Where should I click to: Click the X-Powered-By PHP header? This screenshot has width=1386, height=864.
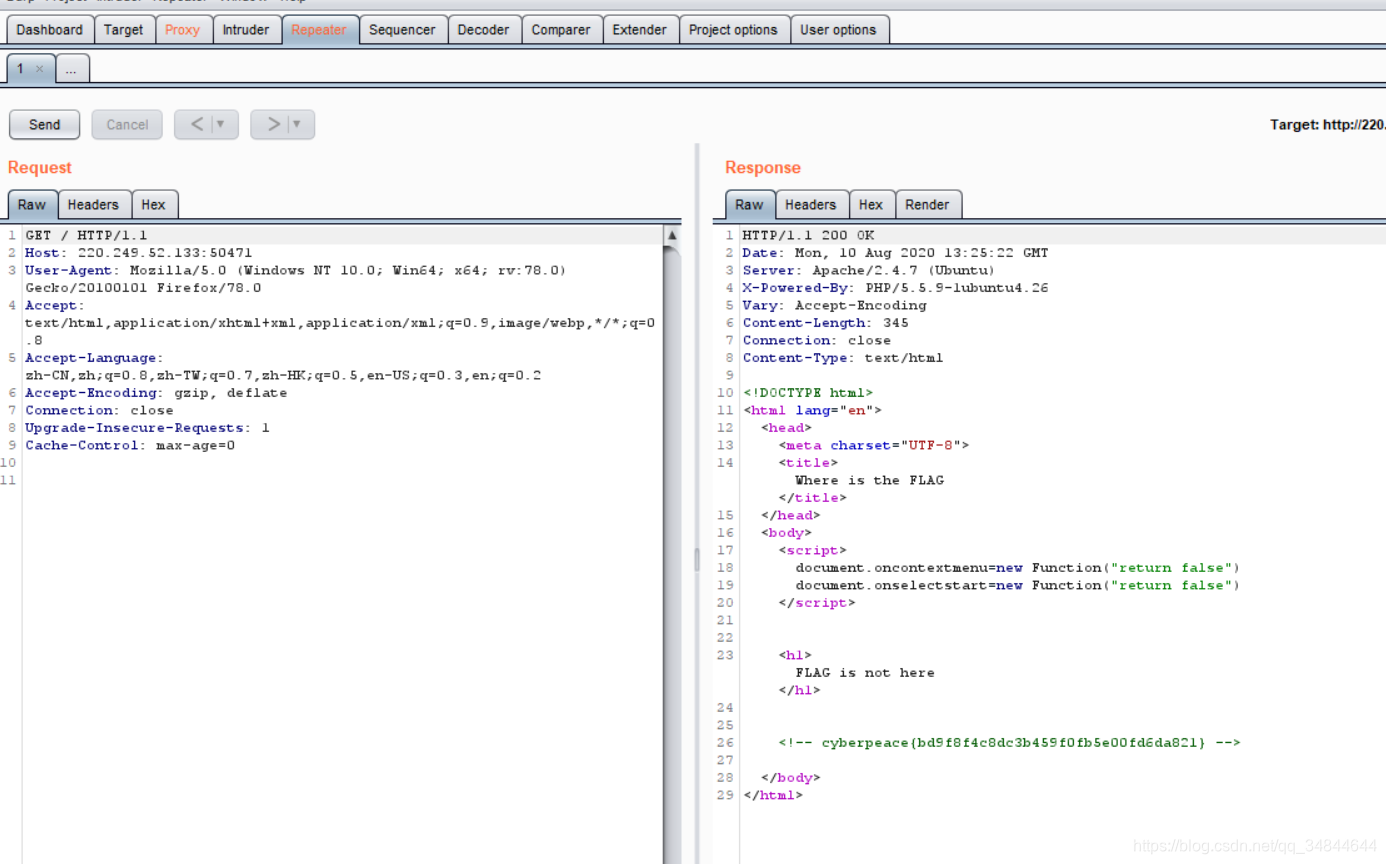coord(895,288)
